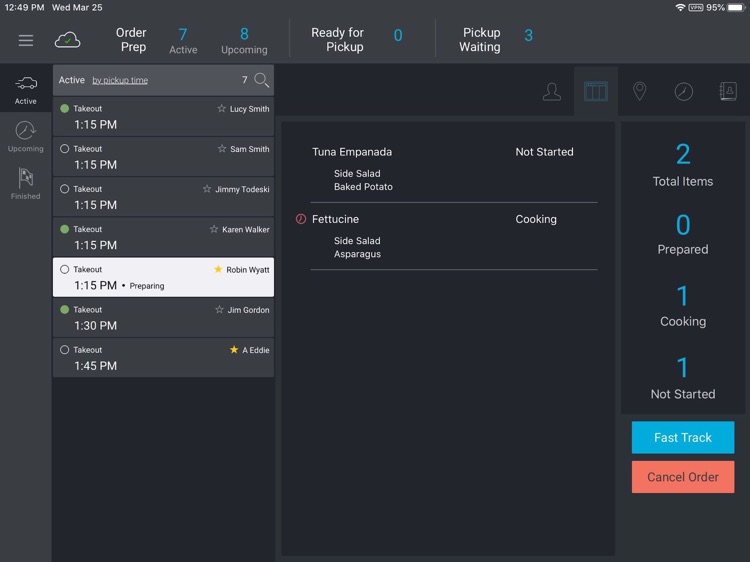The image size is (750, 562).
Task: Select the order items columns icon
Action: tap(596, 91)
